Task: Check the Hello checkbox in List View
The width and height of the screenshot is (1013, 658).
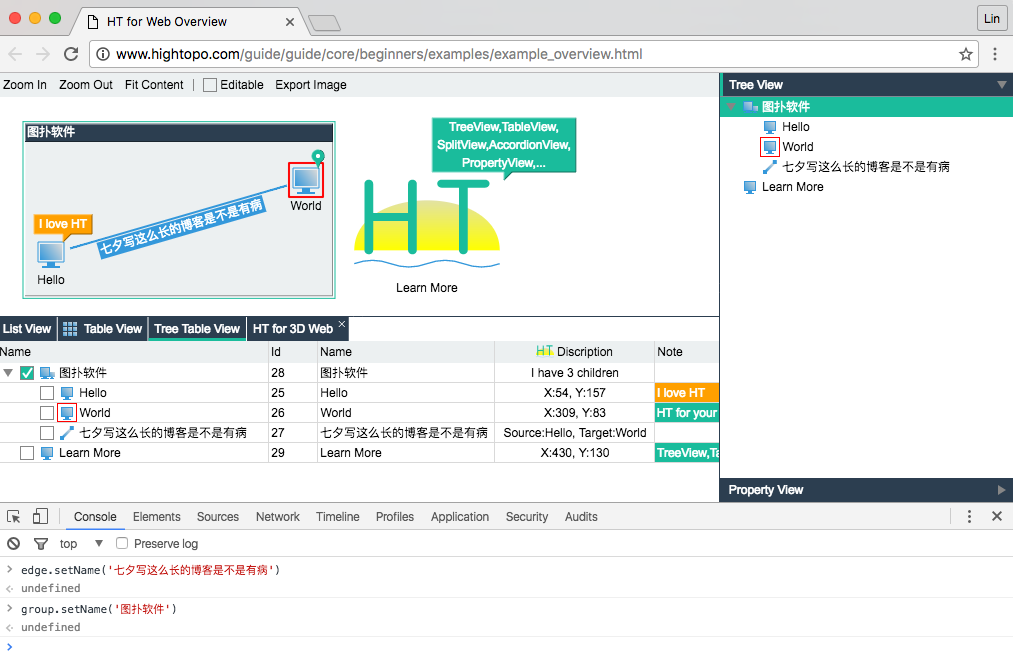Action: [x=45, y=392]
